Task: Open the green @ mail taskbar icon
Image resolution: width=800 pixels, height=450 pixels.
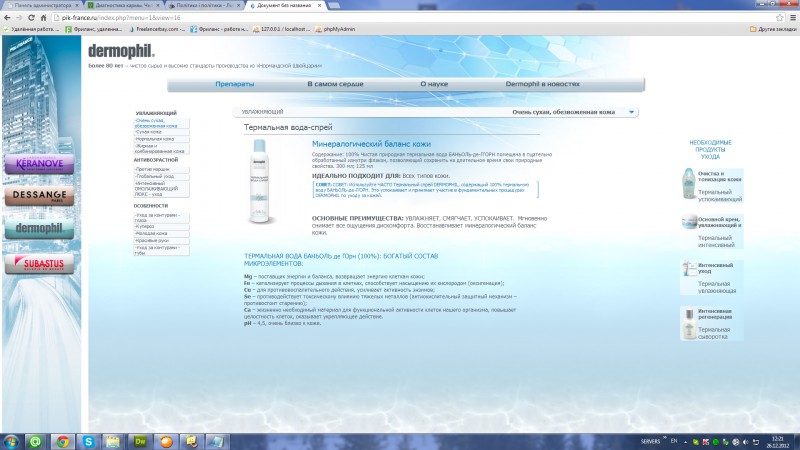Action: (35, 441)
